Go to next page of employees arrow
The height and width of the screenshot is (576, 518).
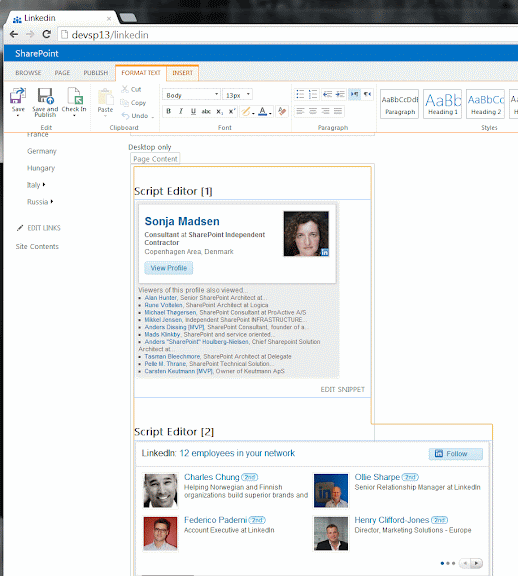(476, 563)
